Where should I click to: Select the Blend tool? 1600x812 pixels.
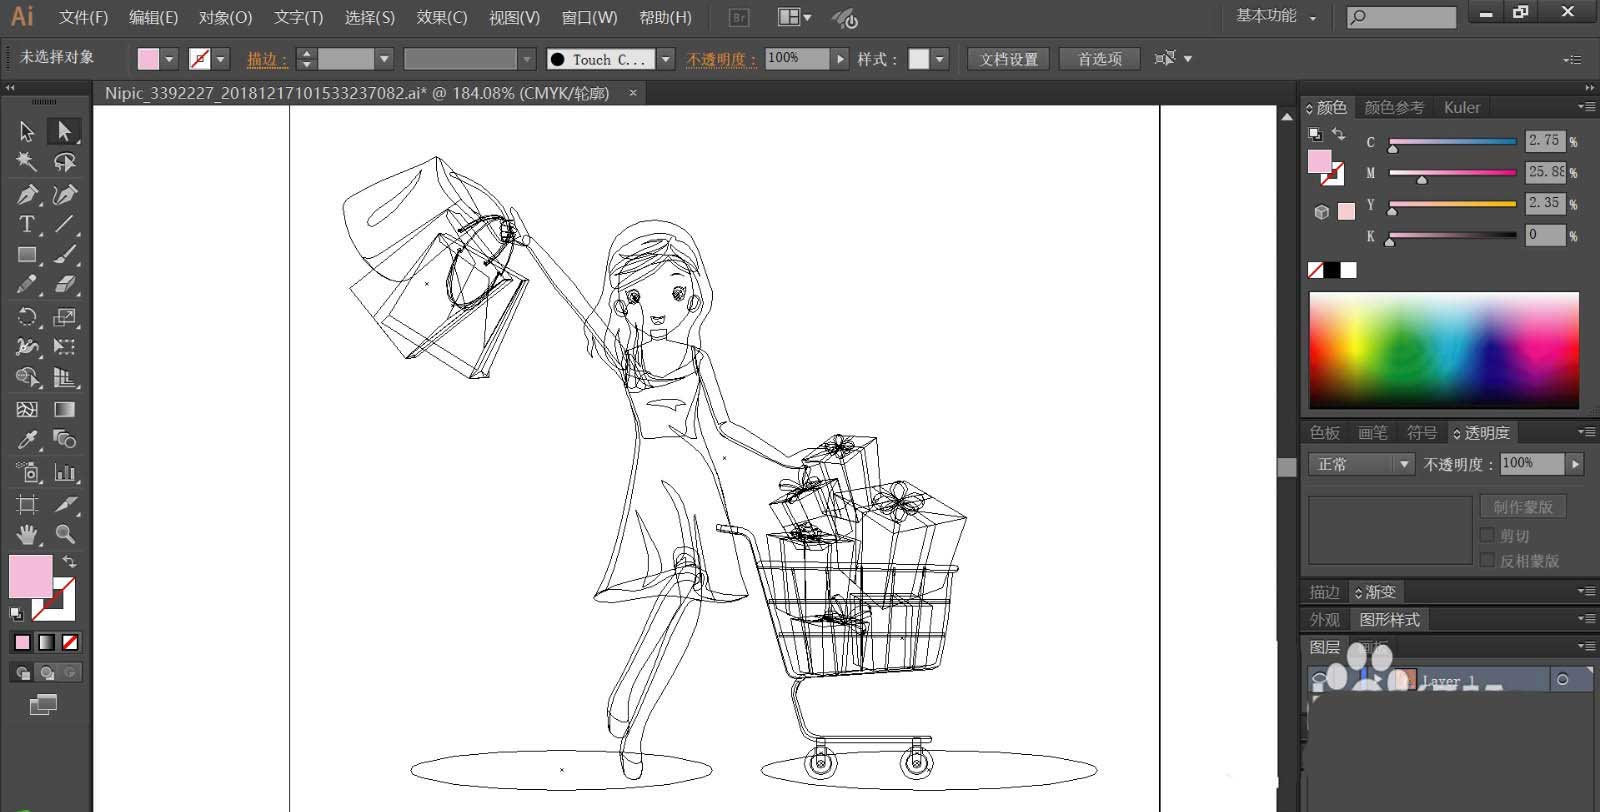point(64,440)
